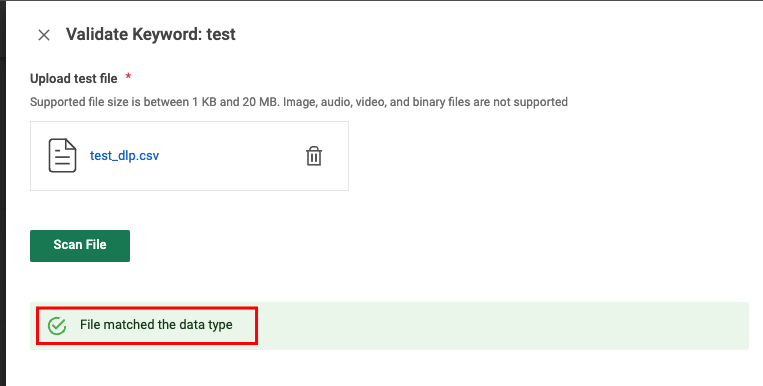The image size is (763, 386).
Task: Click the "Validate Keyword: test" heading
Action: [151, 35]
